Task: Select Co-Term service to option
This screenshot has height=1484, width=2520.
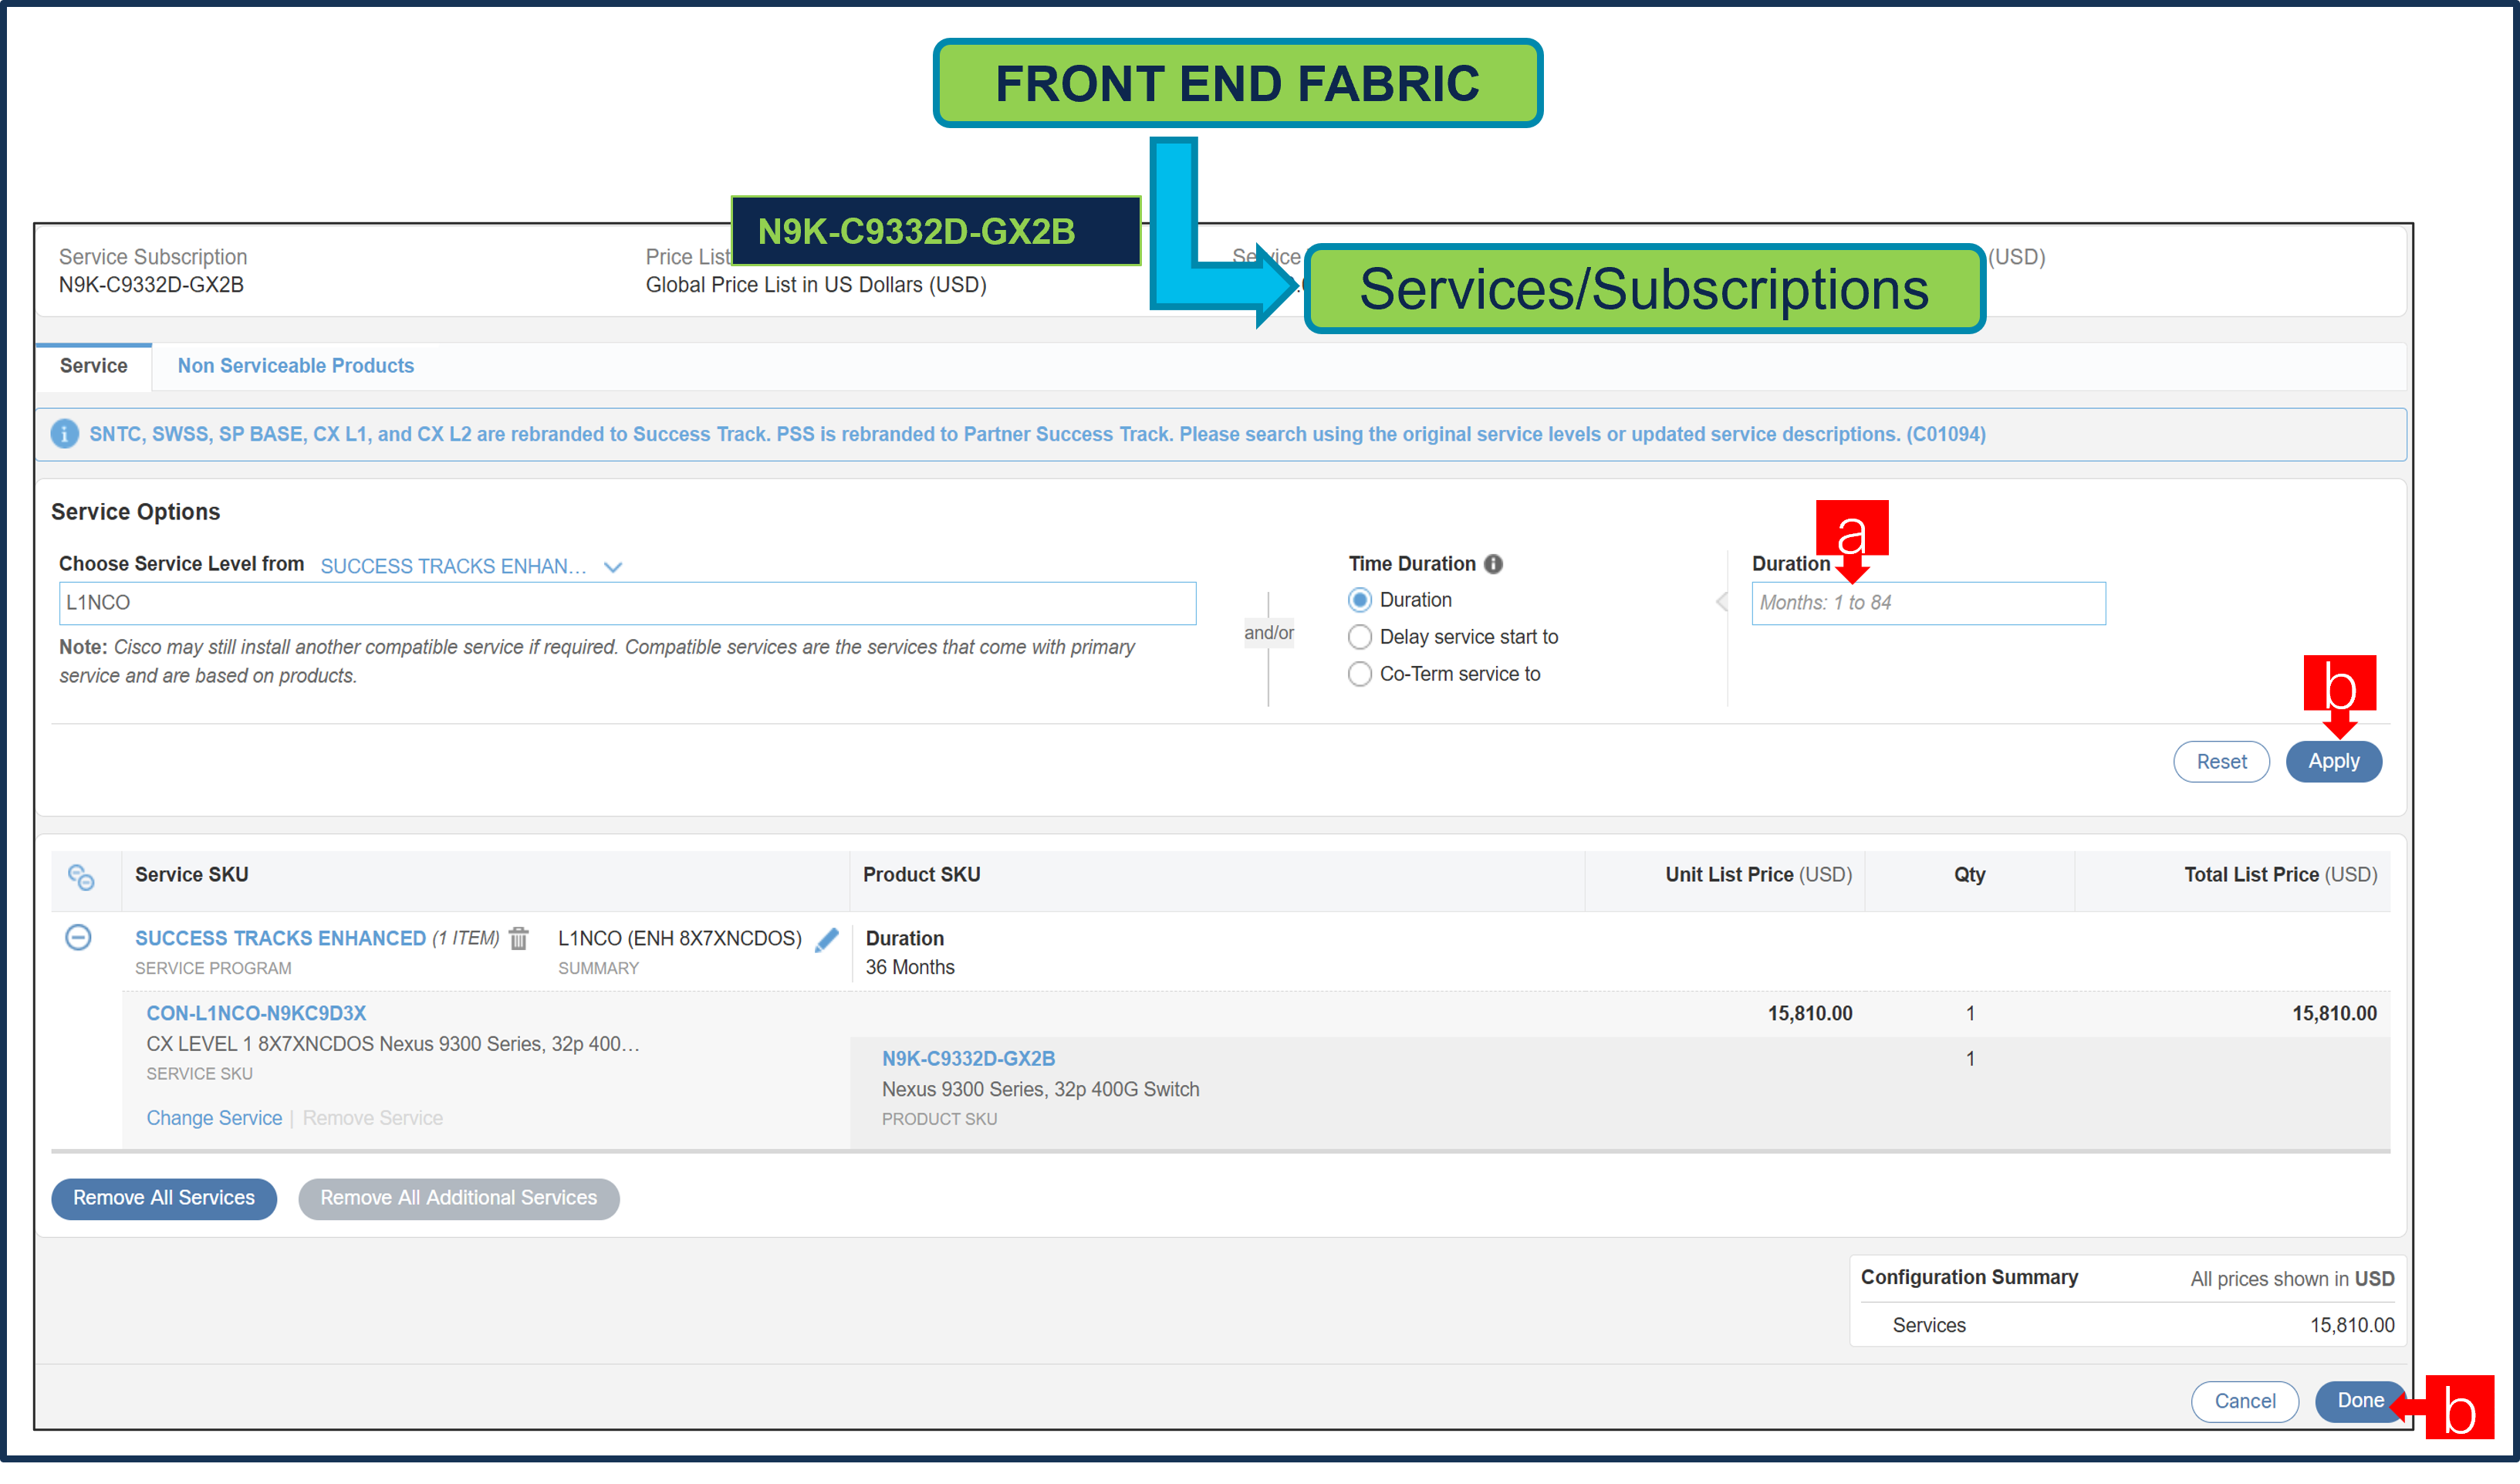Action: tap(1360, 674)
